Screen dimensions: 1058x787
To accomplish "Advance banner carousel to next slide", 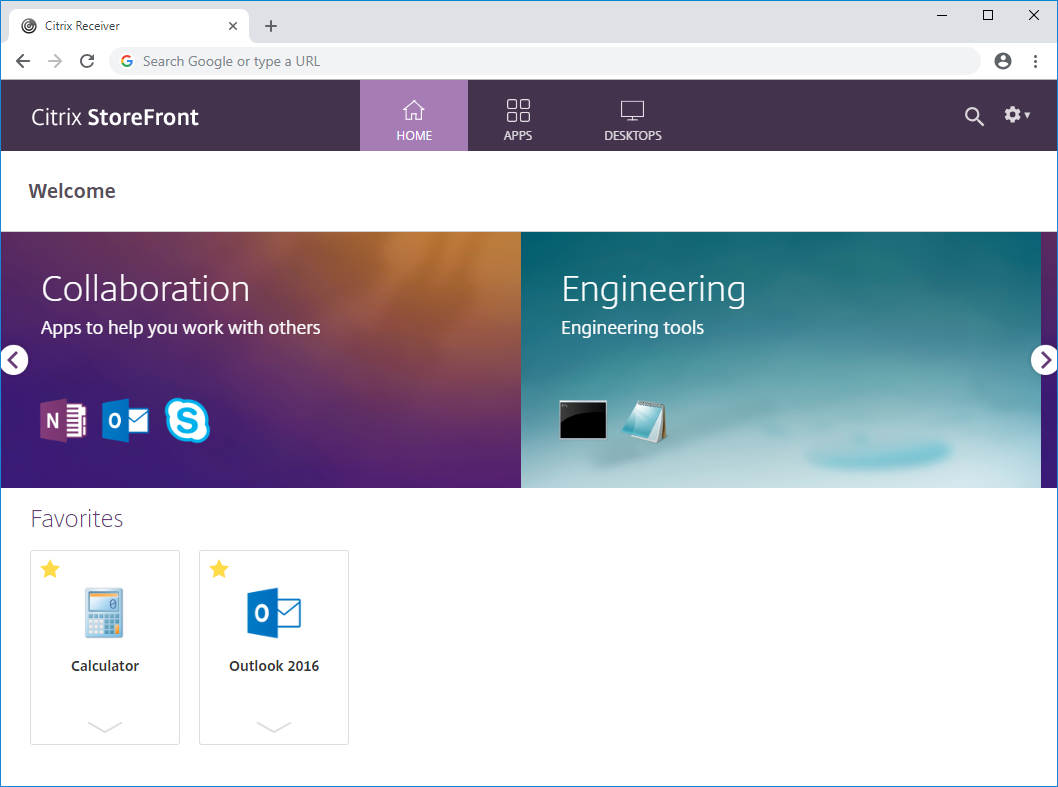I will pos(1044,360).
